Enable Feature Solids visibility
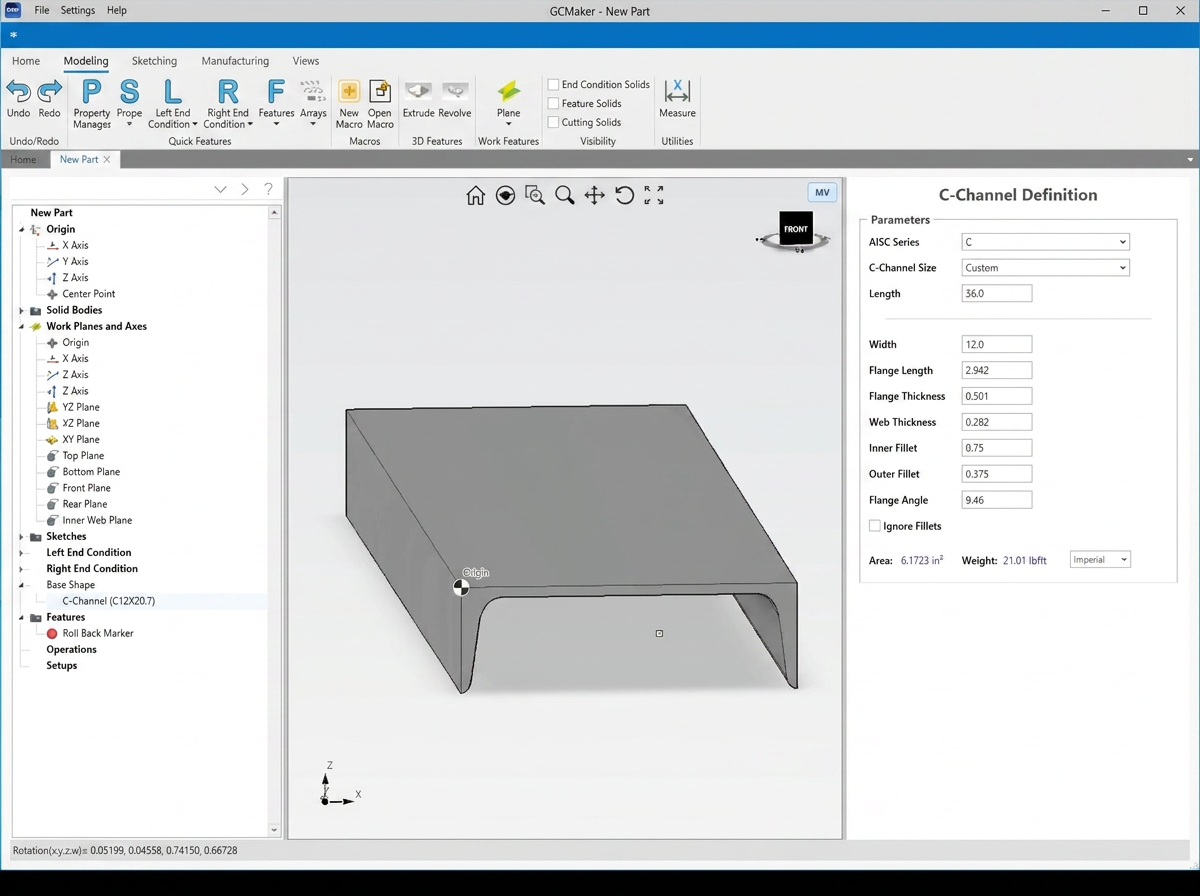1200x896 pixels. [553, 104]
